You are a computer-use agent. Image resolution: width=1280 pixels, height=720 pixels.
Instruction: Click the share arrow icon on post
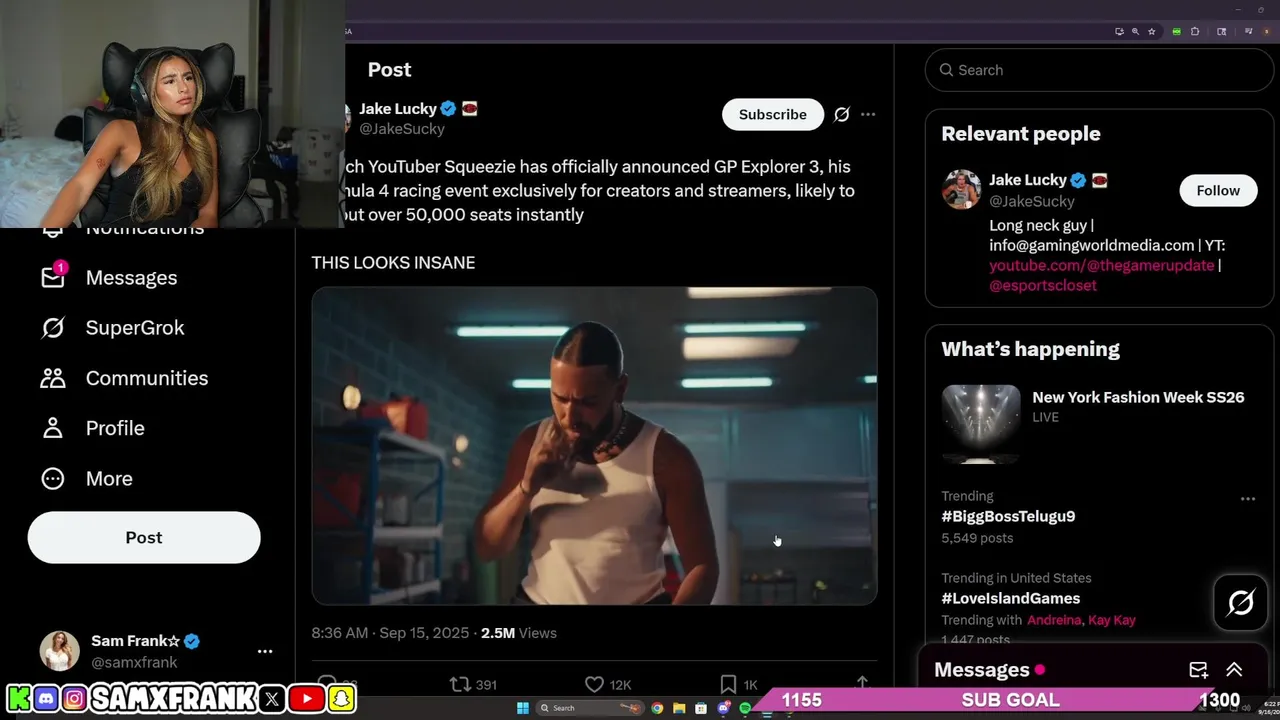pos(862,684)
